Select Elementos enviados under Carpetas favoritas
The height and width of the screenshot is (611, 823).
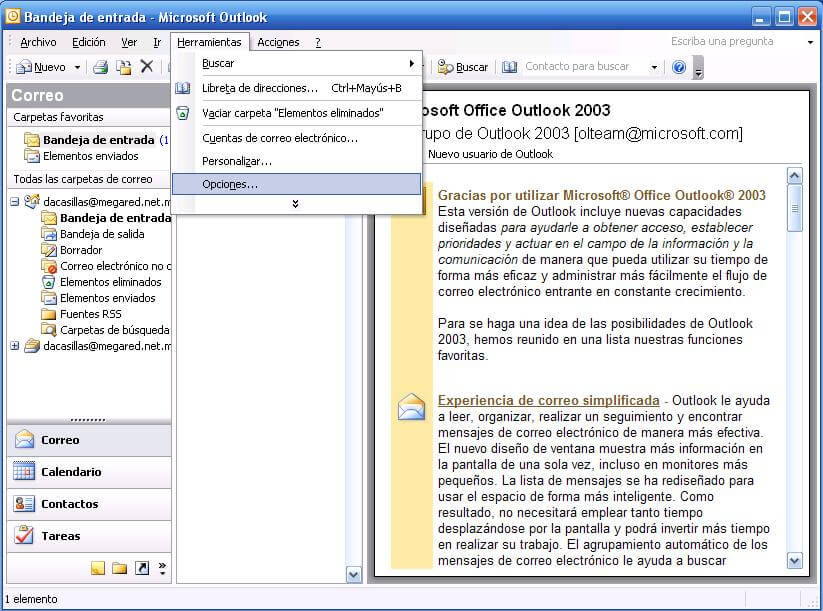coord(90,156)
